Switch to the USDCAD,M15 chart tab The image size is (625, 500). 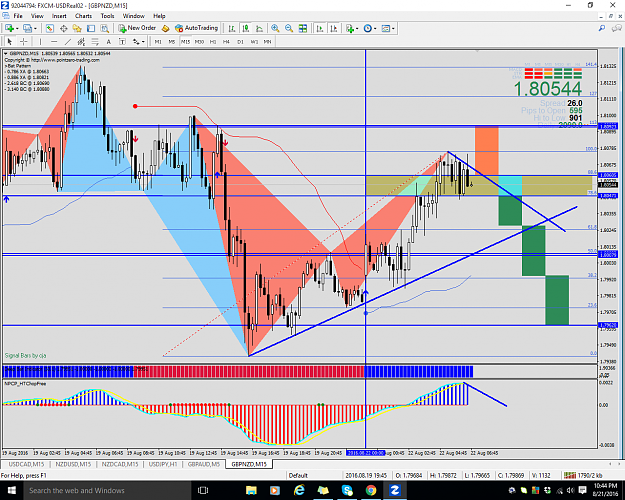coord(26,464)
